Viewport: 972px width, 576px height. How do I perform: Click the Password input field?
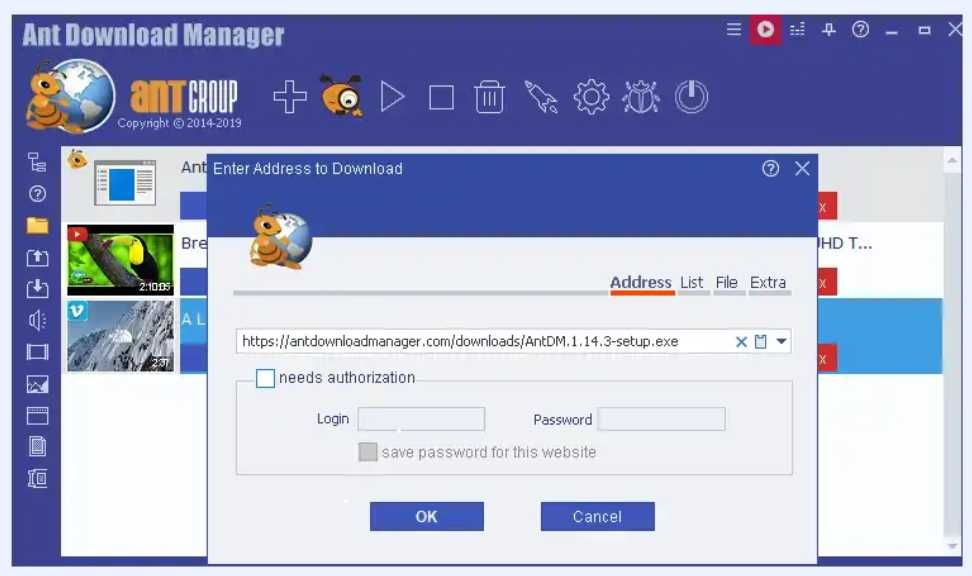click(x=661, y=419)
